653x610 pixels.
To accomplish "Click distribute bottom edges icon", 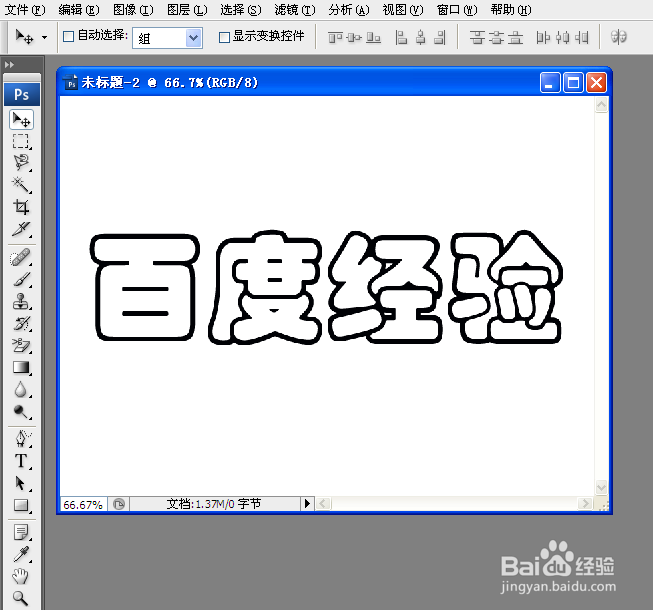I will [x=515, y=38].
